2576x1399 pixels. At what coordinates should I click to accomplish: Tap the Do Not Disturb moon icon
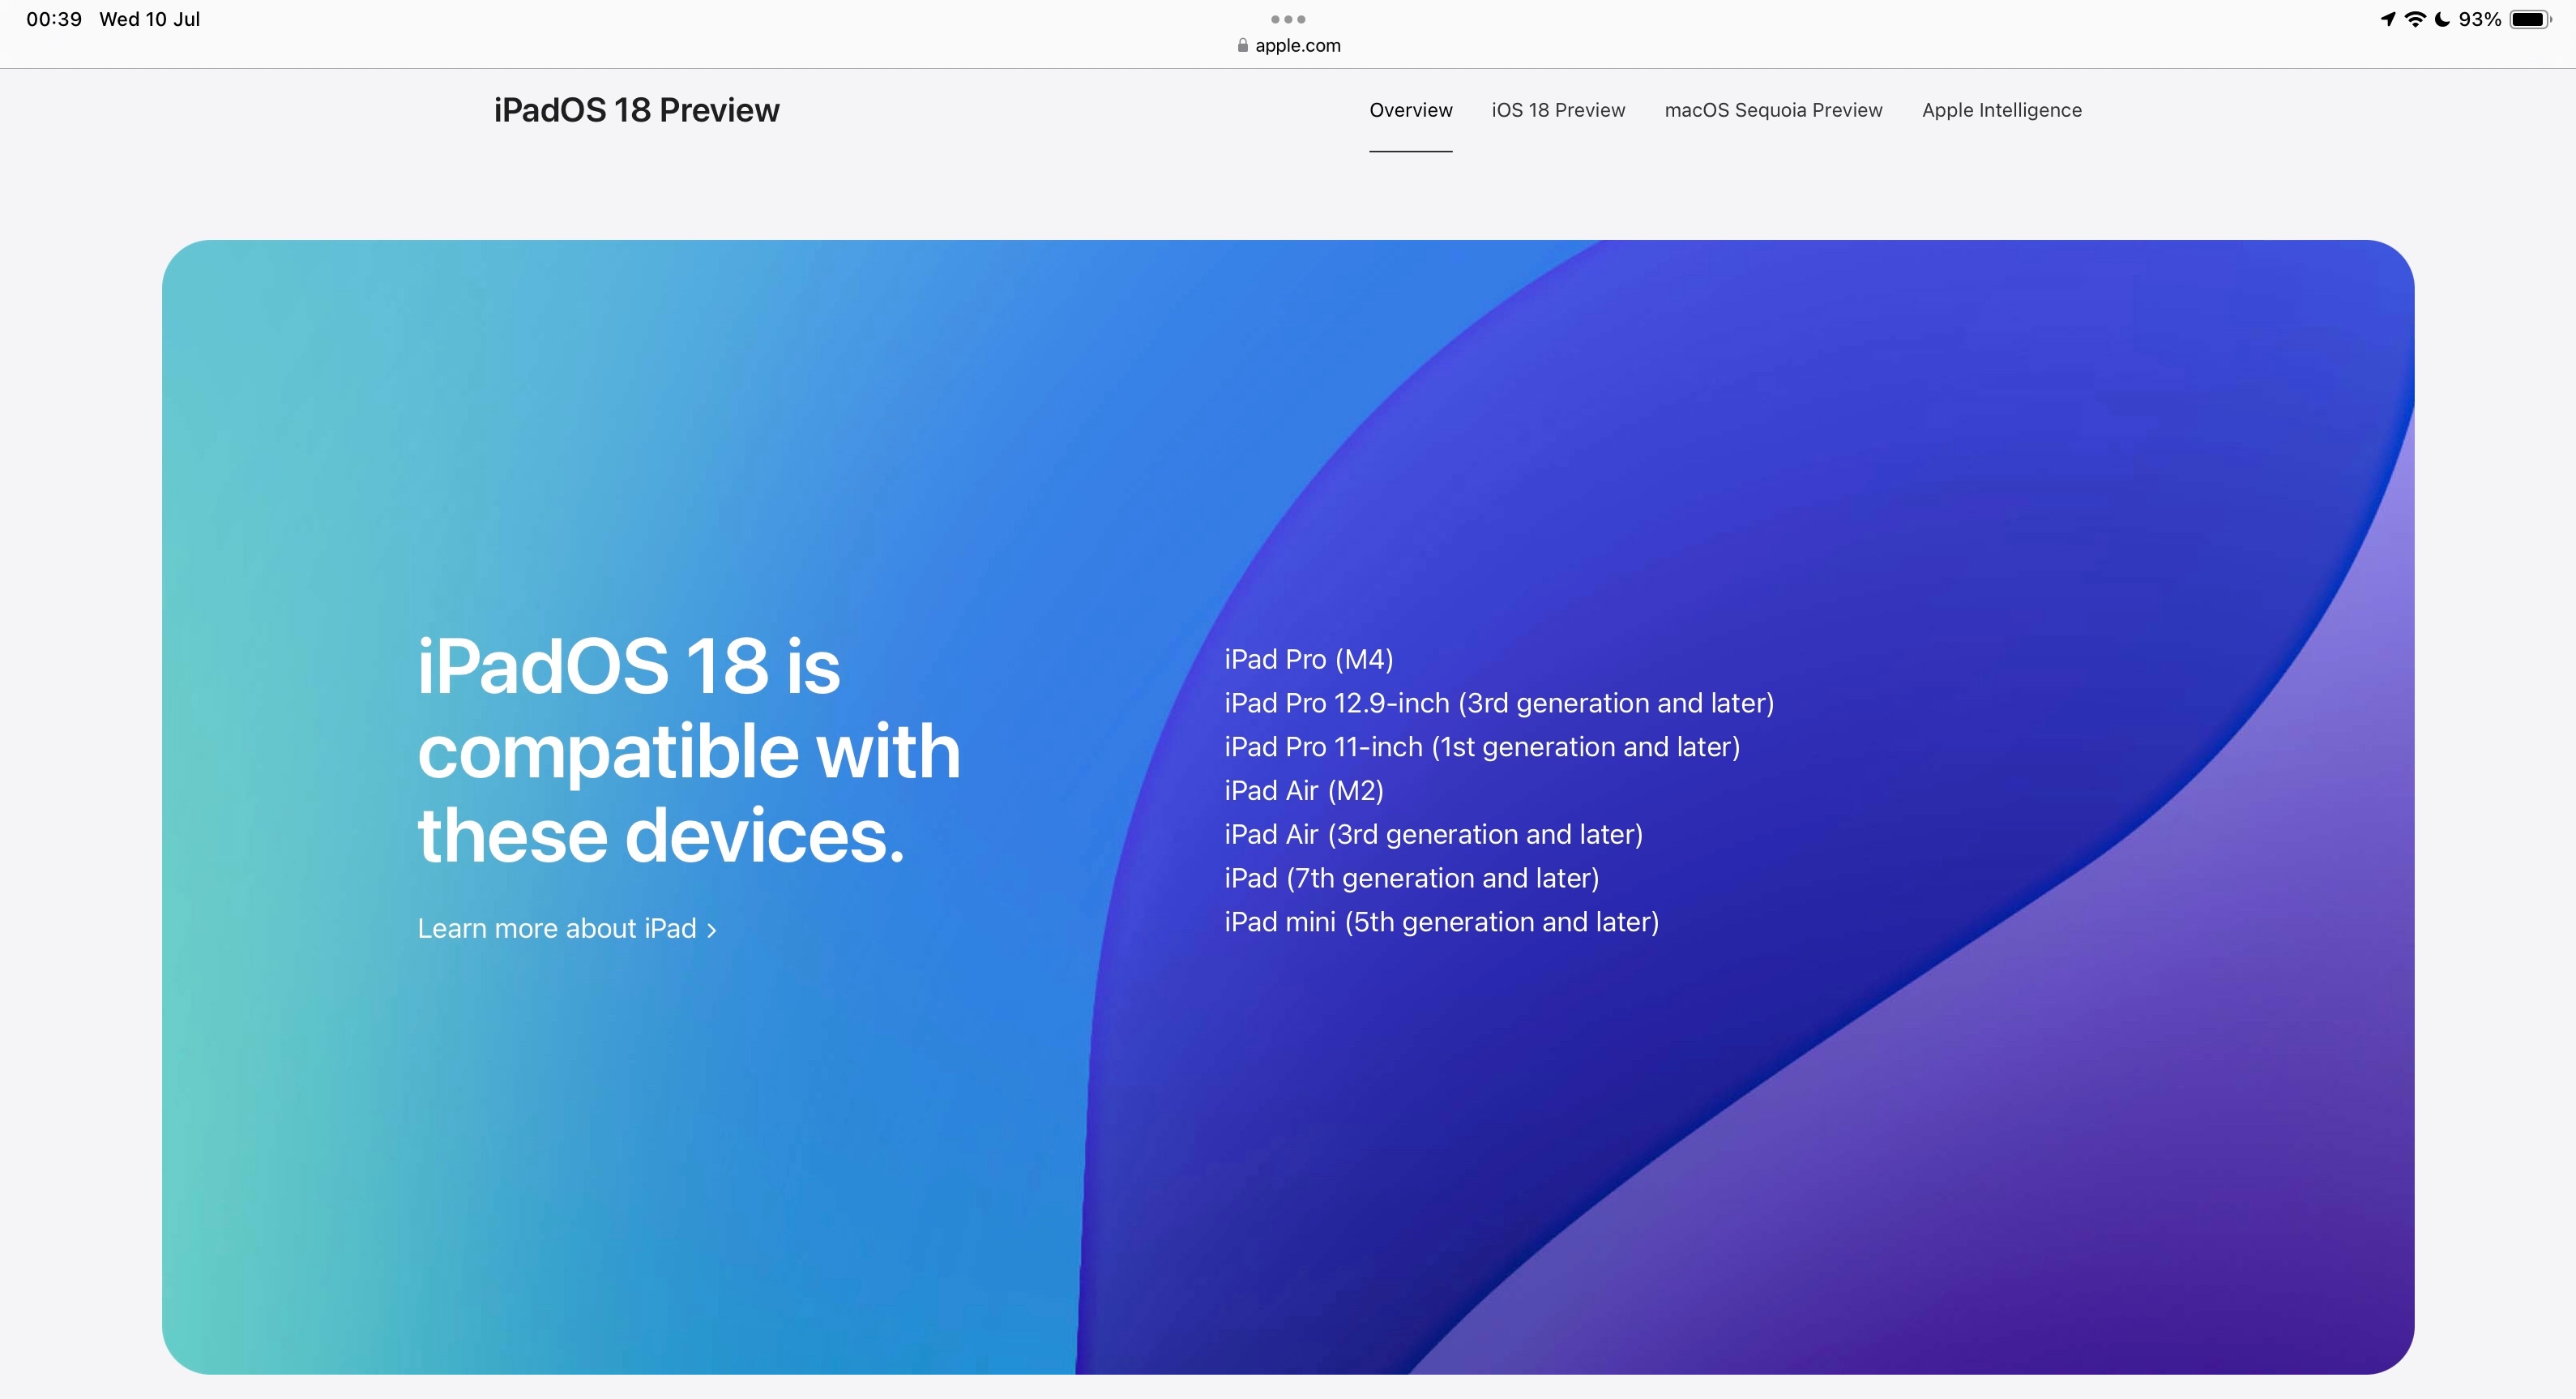(2442, 19)
